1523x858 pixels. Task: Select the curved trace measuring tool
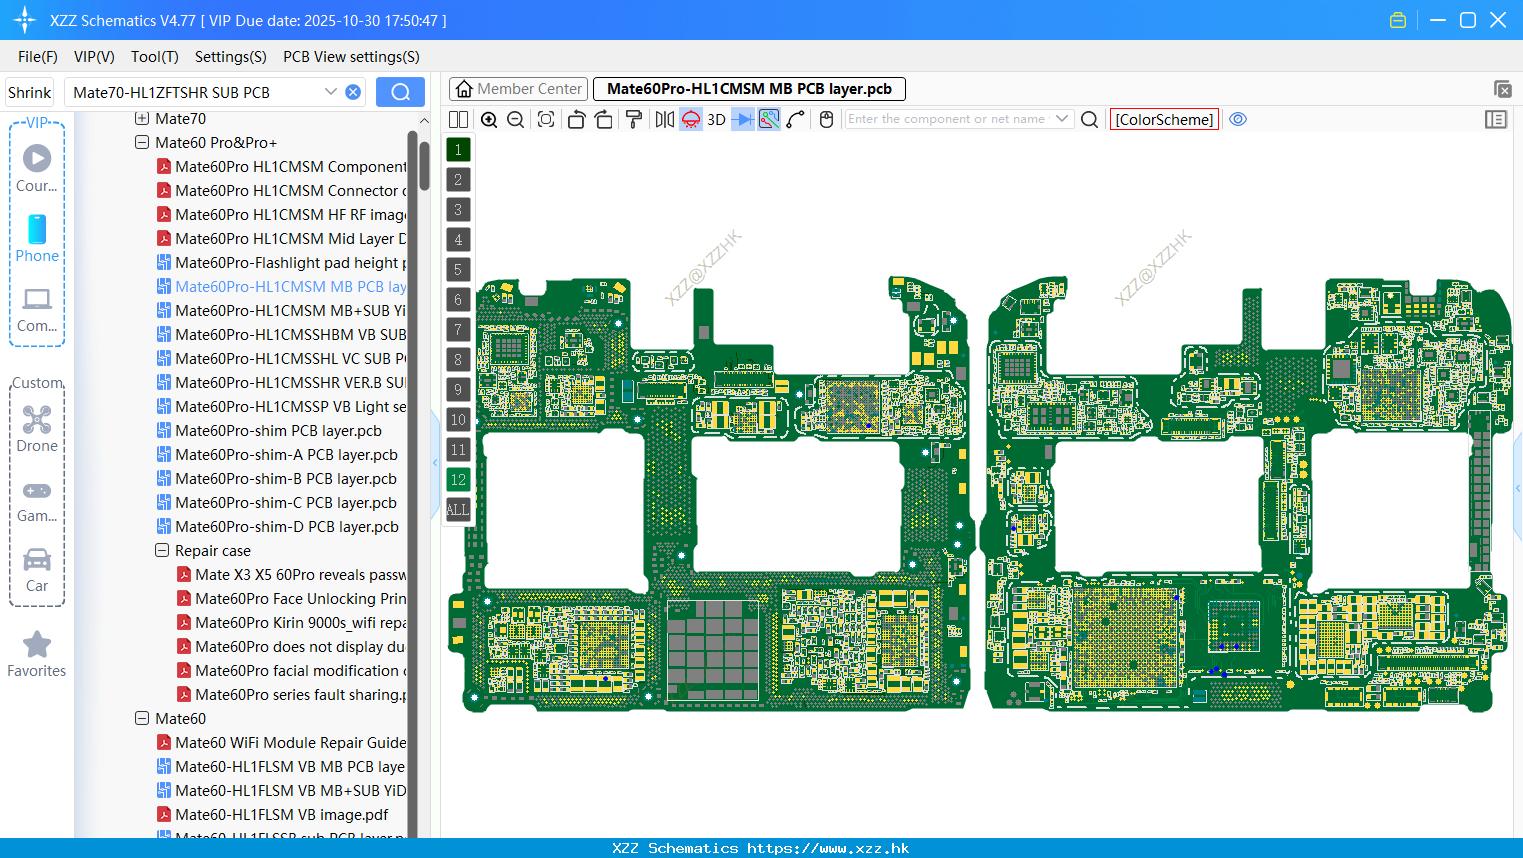(796, 119)
